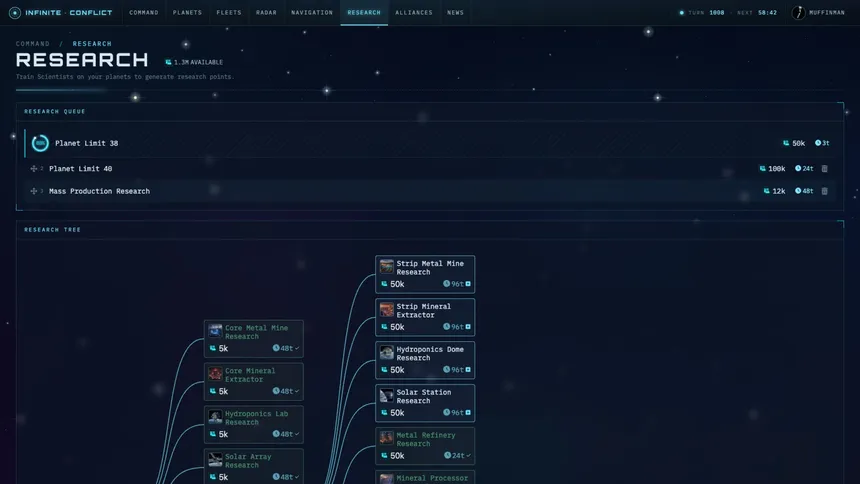The height and width of the screenshot is (484, 860).
Task: Click the 1.3M Available research points text
Action: [x=199, y=63]
